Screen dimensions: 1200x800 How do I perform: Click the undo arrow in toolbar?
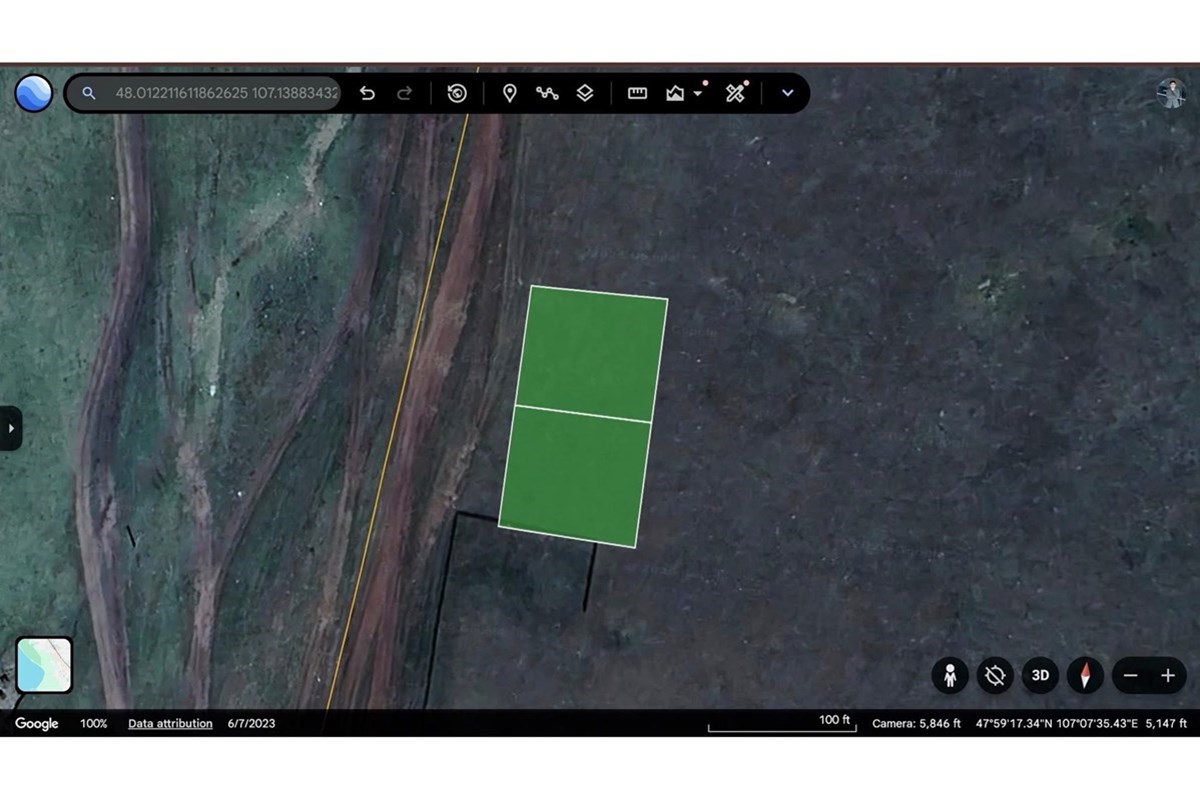(x=367, y=93)
